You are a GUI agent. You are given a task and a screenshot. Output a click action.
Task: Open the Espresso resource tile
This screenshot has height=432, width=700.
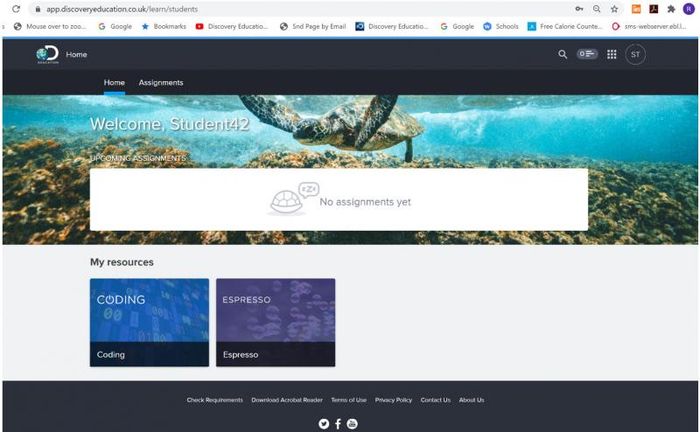[x=275, y=322]
